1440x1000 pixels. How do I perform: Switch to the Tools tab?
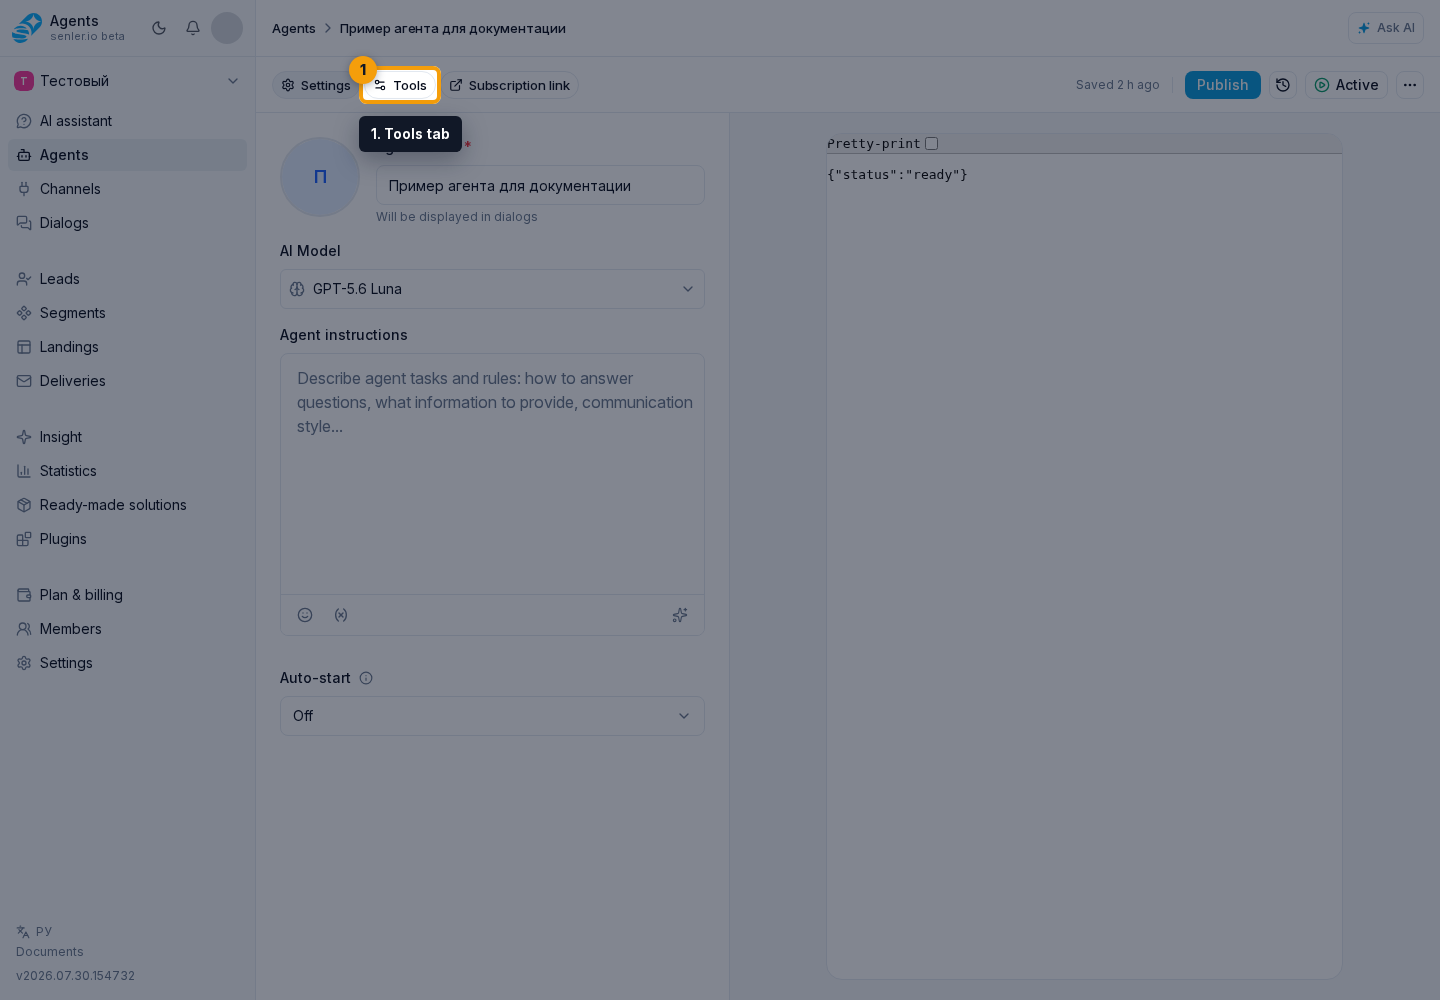(x=400, y=85)
